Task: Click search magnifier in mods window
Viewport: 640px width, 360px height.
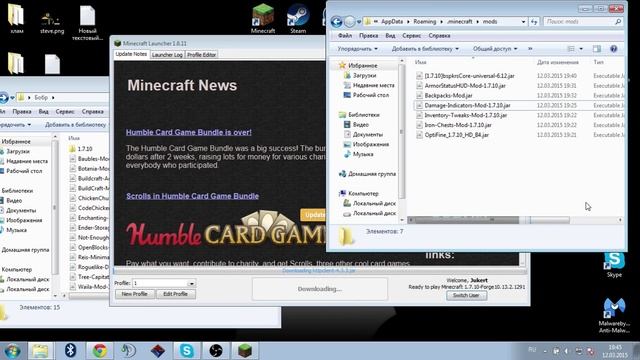Action: (x=618, y=22)
